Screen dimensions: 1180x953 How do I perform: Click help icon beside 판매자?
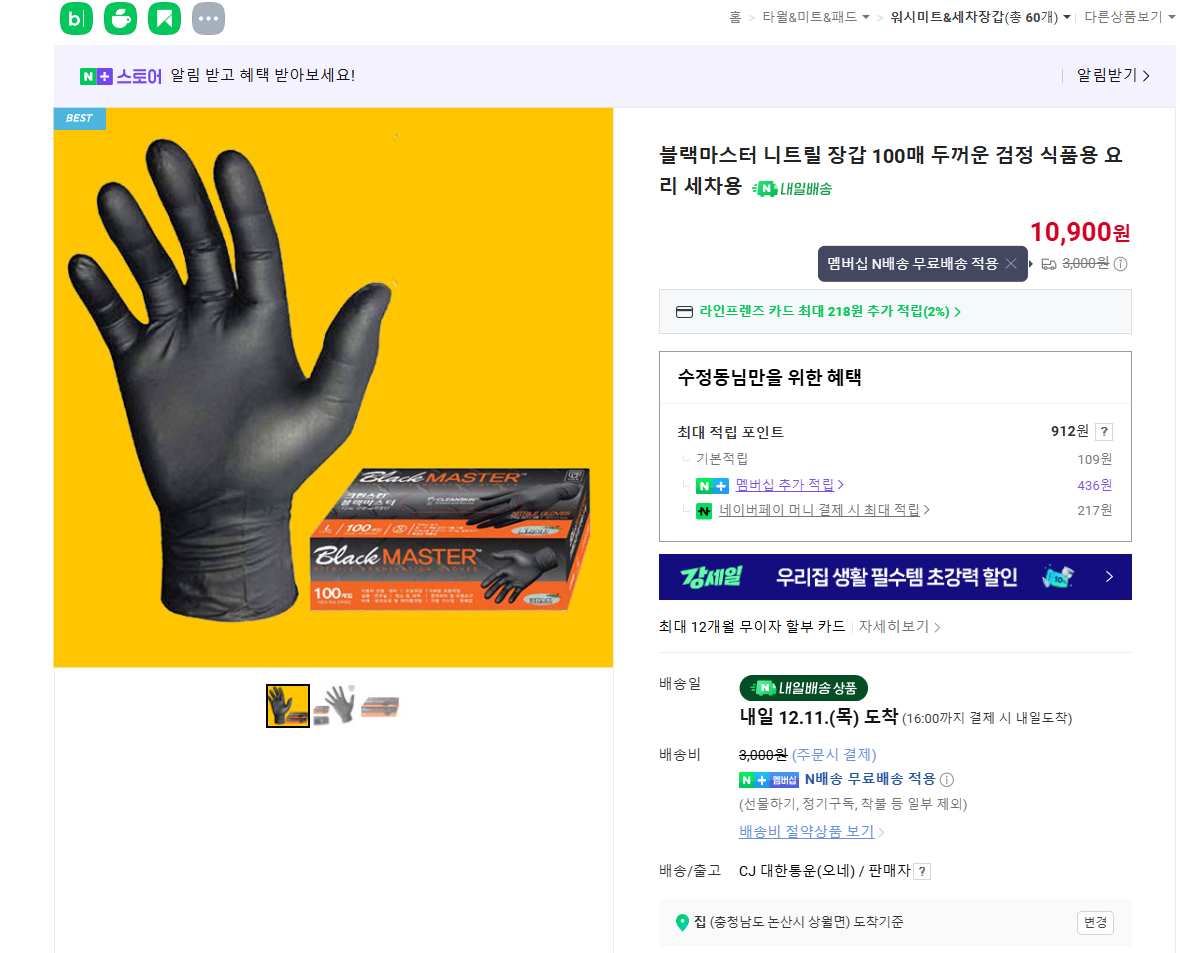click(x=923, y=871)
